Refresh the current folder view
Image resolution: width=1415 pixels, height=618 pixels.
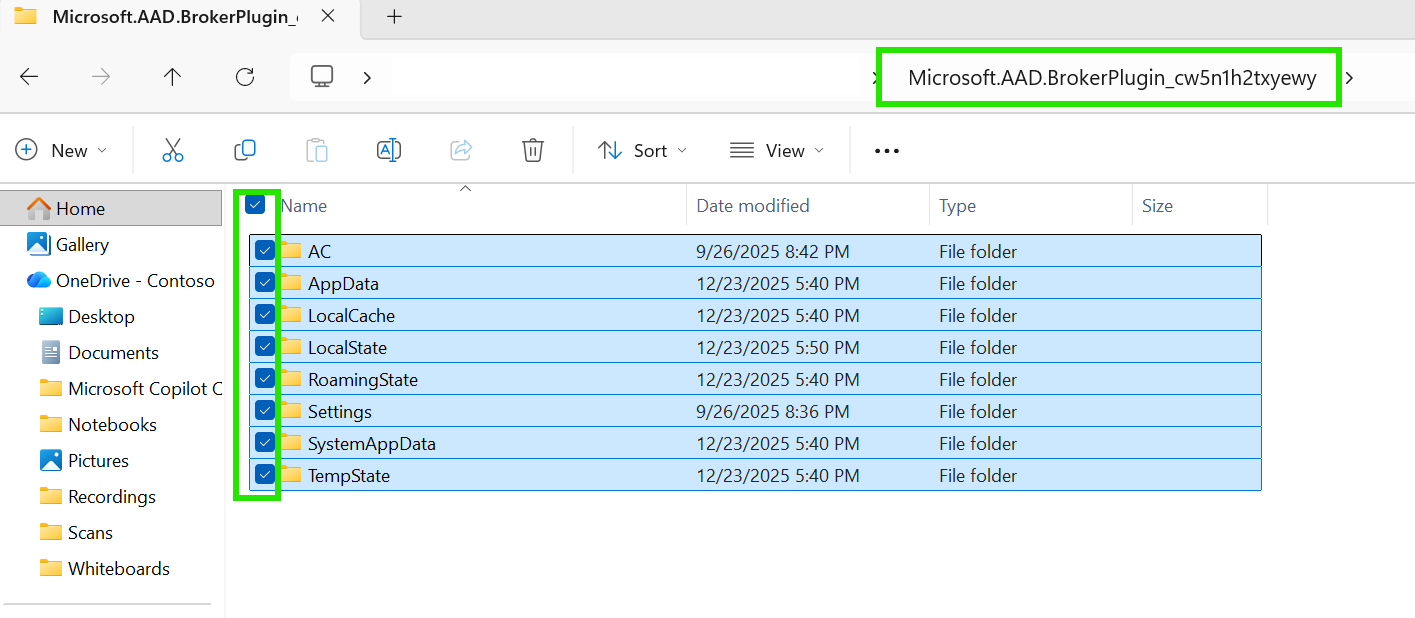[x=245, y=77]
